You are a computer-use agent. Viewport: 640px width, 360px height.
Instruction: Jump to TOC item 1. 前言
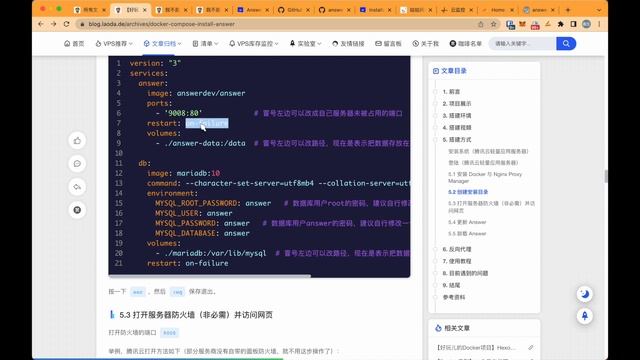point(451,92)
